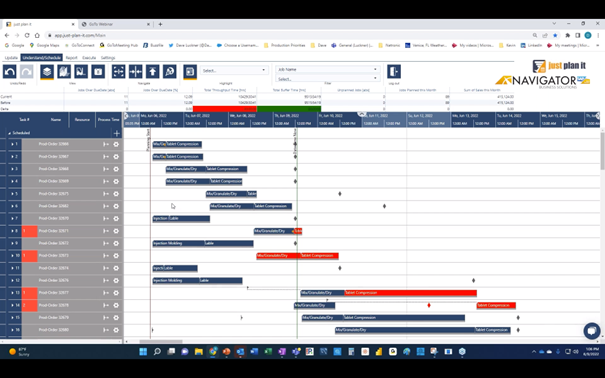This screenshot has width=605, height=378.
Task: Click the pin icon for task row 5
Action: coord(105,194)
